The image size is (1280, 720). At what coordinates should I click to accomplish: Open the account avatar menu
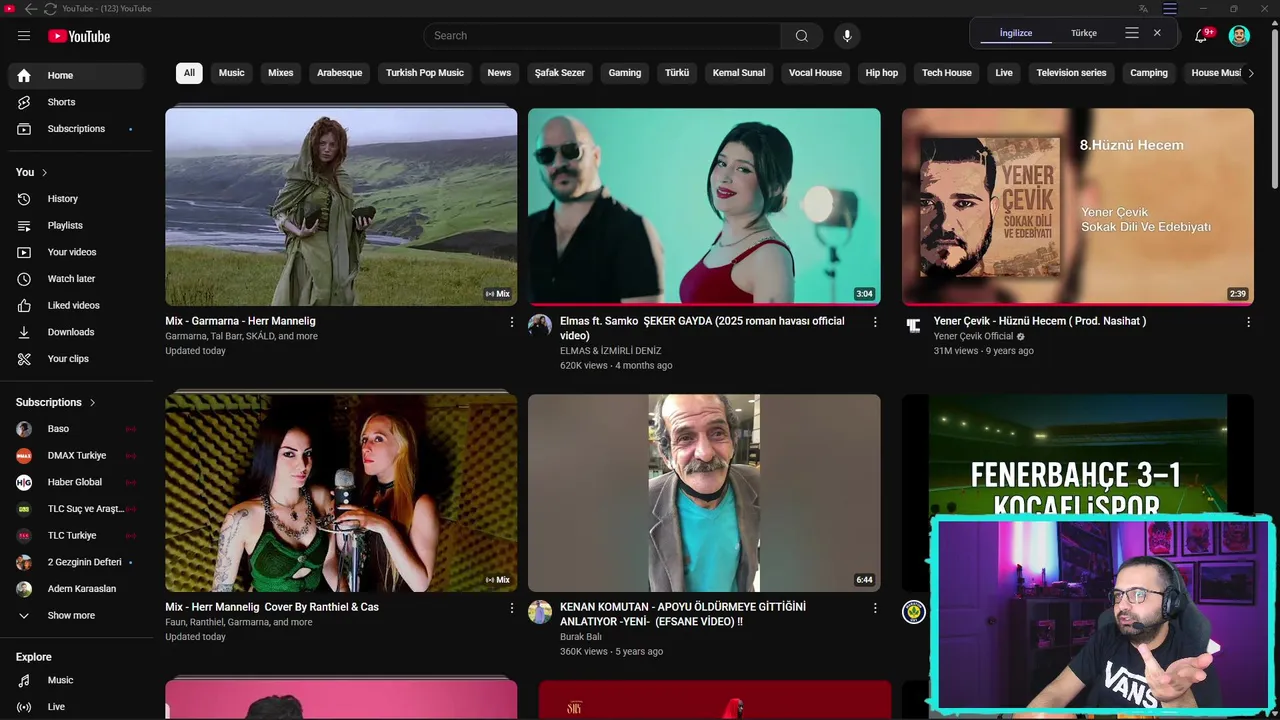point(1239,36)
